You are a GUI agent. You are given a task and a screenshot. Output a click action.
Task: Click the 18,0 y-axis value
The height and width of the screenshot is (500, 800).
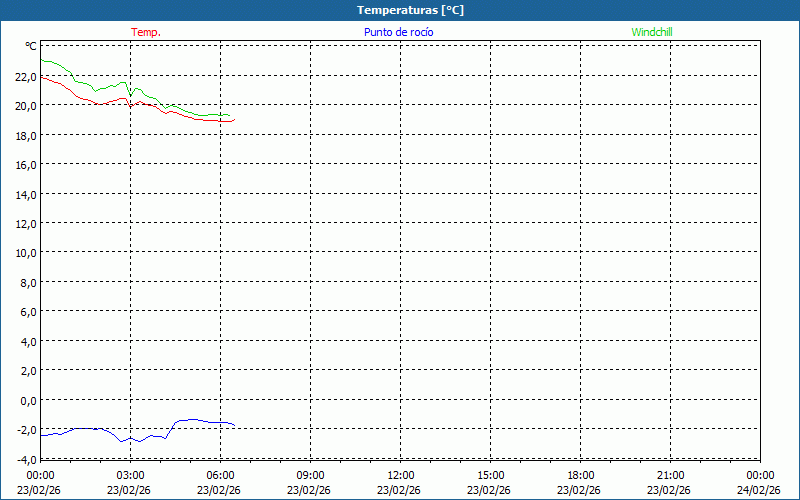[24, 135]
